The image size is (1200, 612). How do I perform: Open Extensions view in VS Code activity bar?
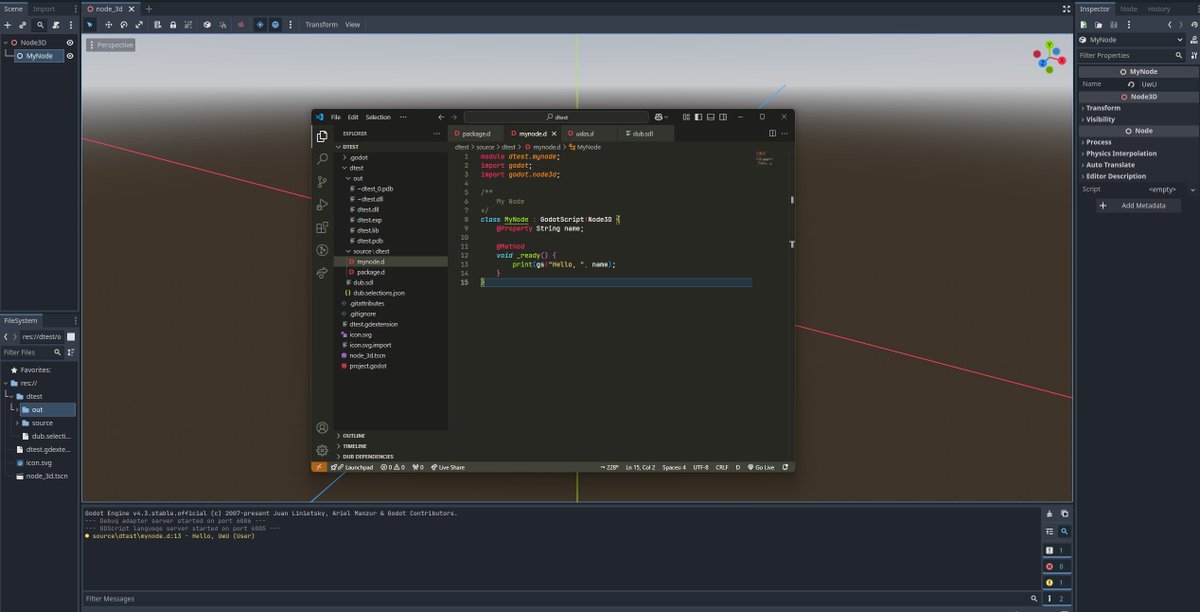pyautogui.click(x=322, y=228)
